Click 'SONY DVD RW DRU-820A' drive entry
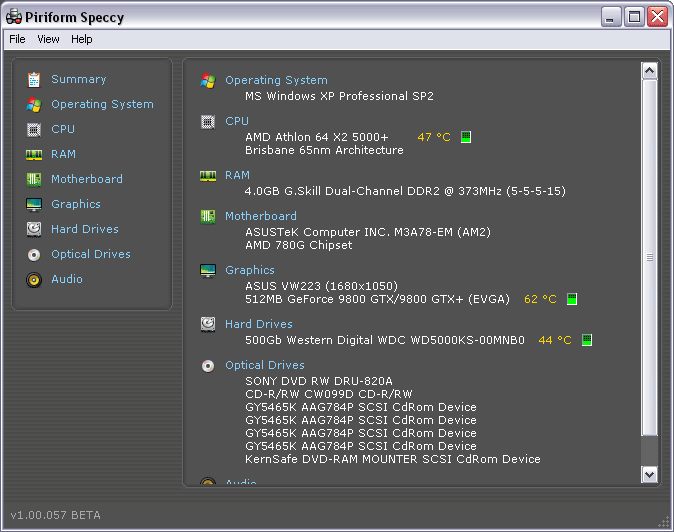The image size is (674, 532). [319, 381]
